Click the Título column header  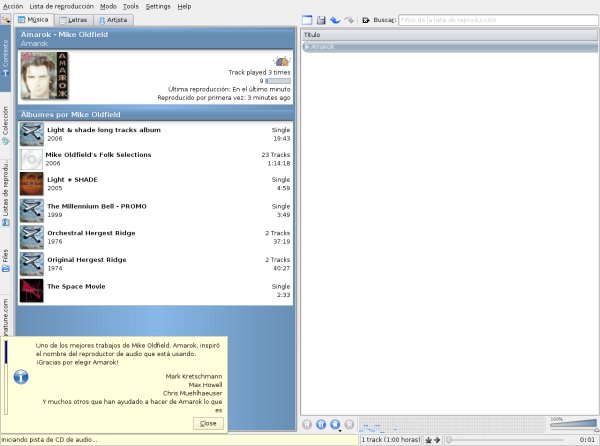pos(450,35)
